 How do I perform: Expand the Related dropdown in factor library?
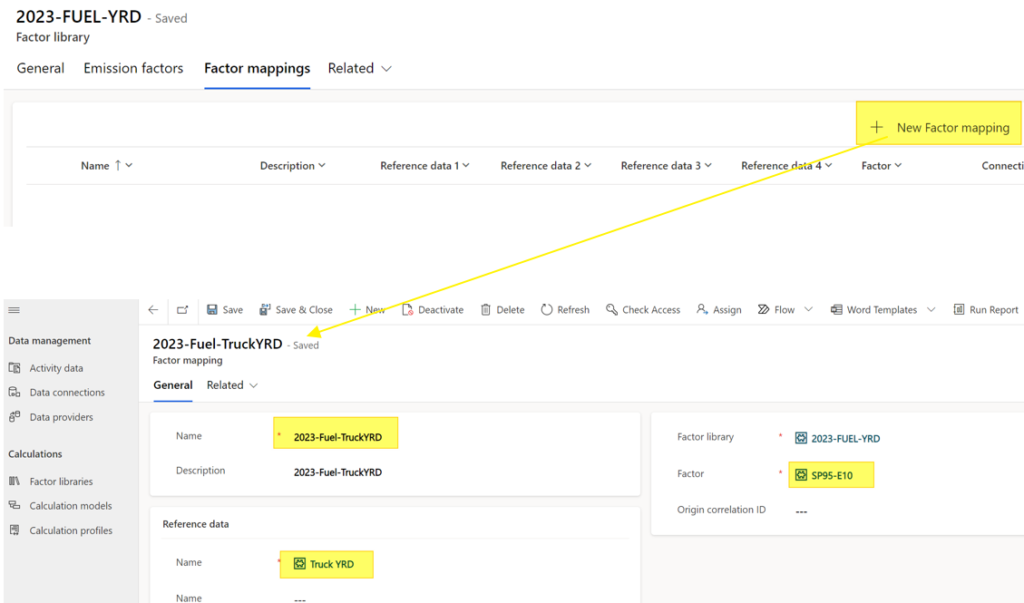(386, 69)
